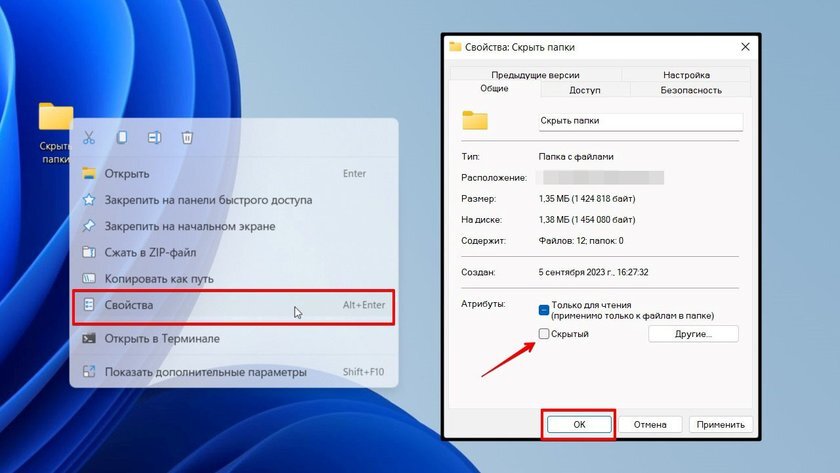Click the copy-as-path icon
Viewport: 840px width, 473px height.
(x=89, y=279)
